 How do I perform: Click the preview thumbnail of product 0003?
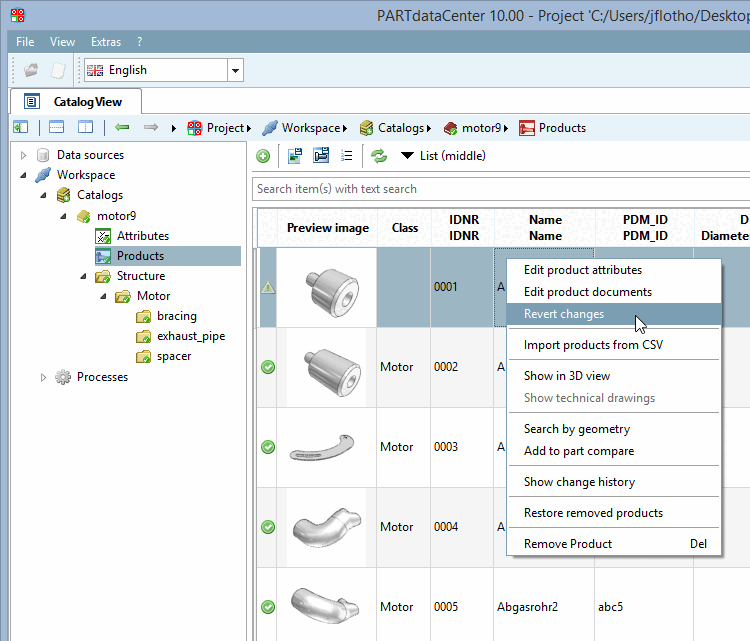[322, 448]
